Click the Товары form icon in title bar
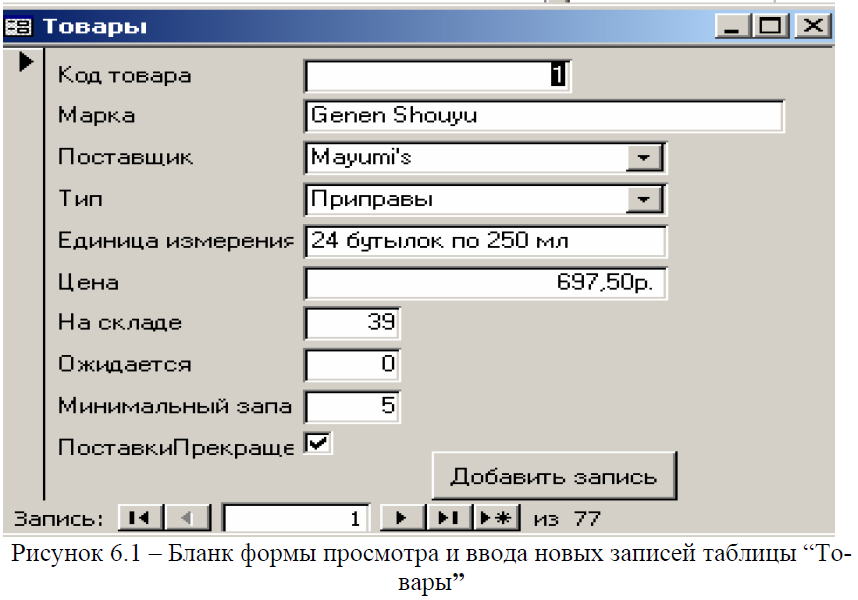858x600 pixels. tap(18, 26)
